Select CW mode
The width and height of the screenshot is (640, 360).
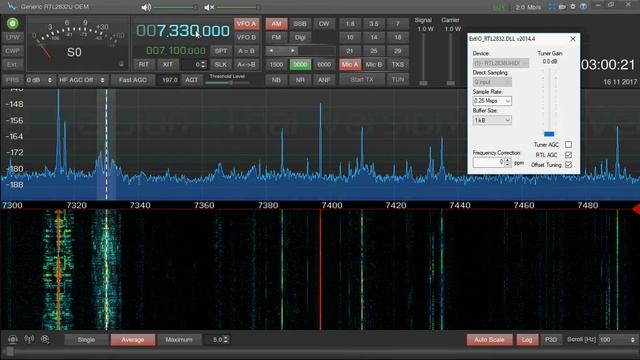[x=324, y=24]
